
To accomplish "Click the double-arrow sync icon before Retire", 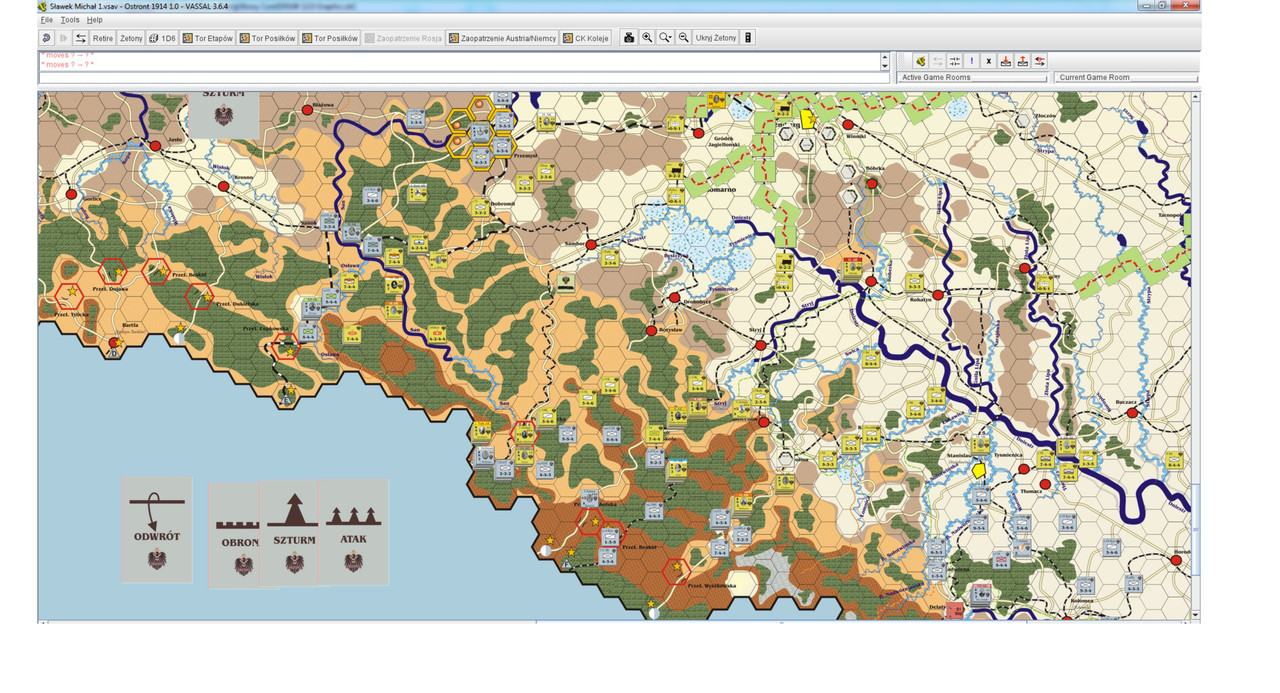I will tap(81, 38).
